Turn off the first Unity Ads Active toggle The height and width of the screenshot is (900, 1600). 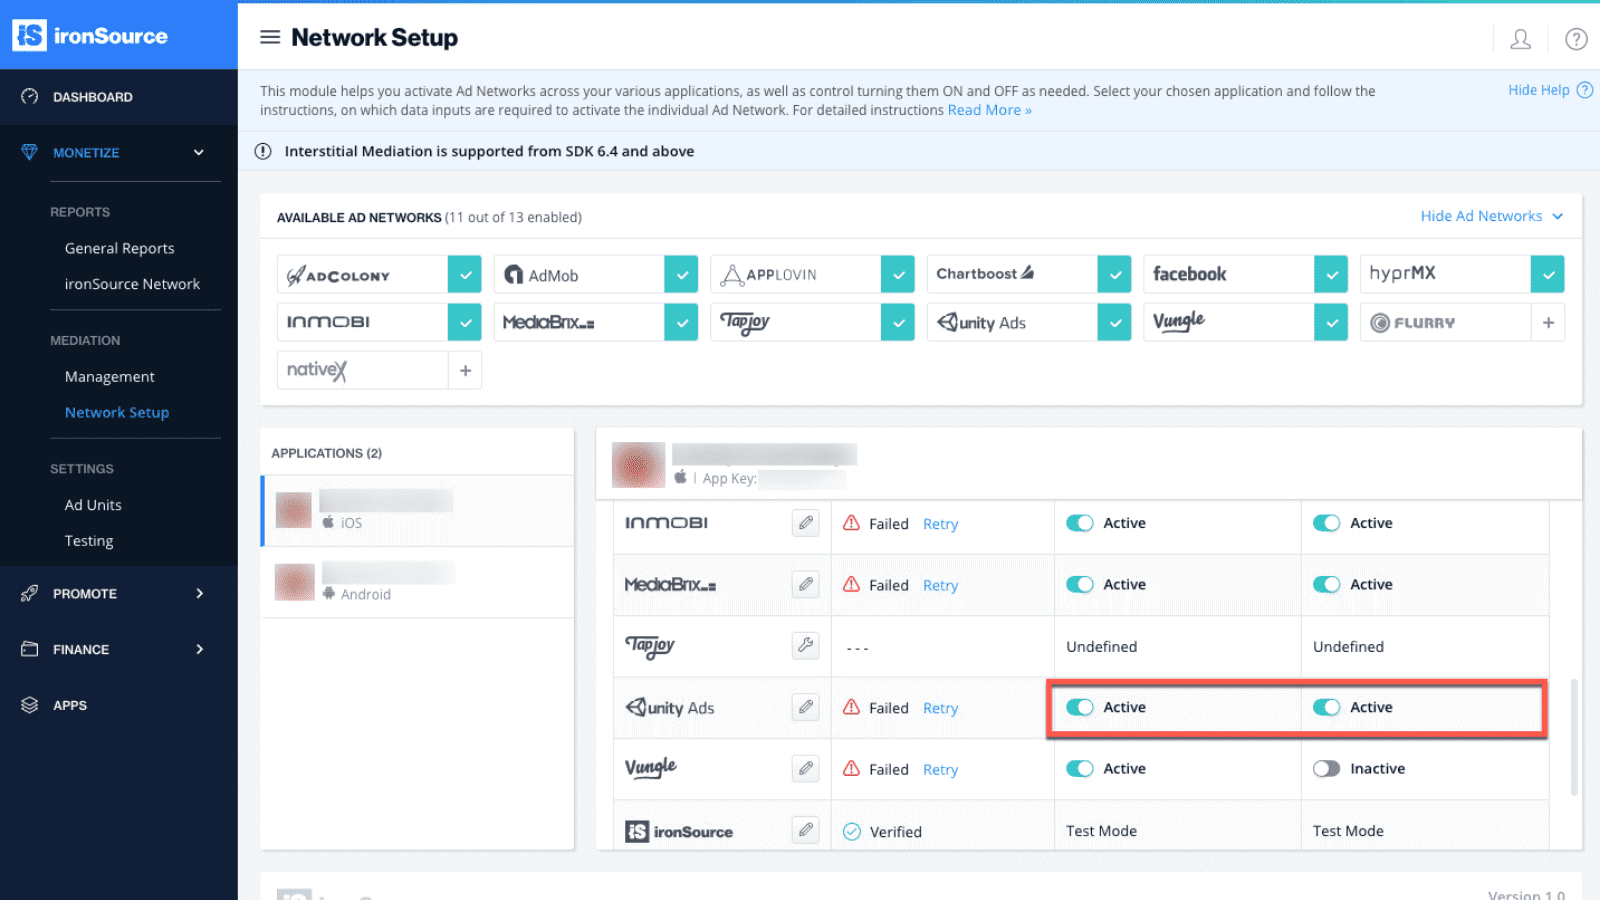(x=1079, y=707)
